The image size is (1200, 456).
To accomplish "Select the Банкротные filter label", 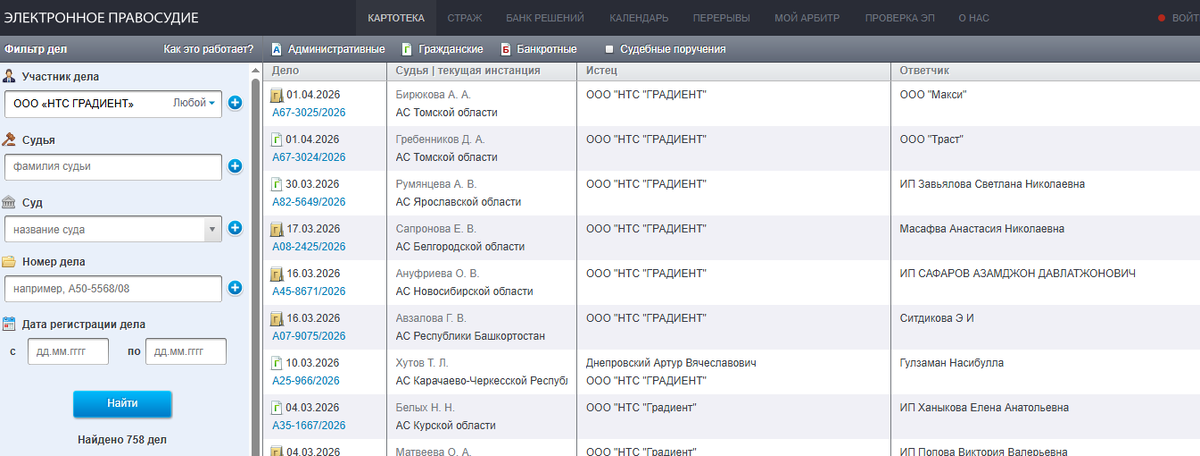I will [547, 49].
